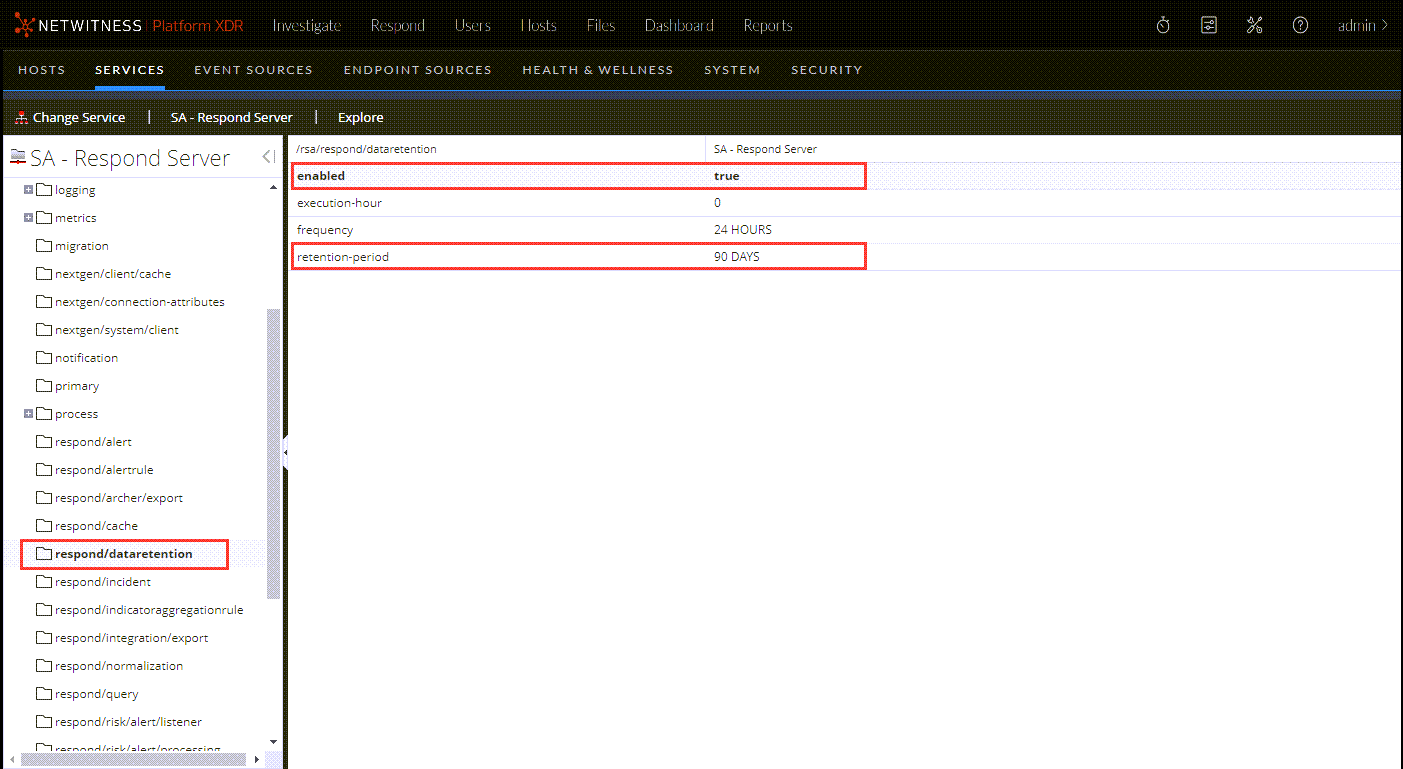This screenshot has height=769, width=1403.
Task: Select the nextgen/connection-attributes node
Action: pyautogui.click(x=140, y=302)
